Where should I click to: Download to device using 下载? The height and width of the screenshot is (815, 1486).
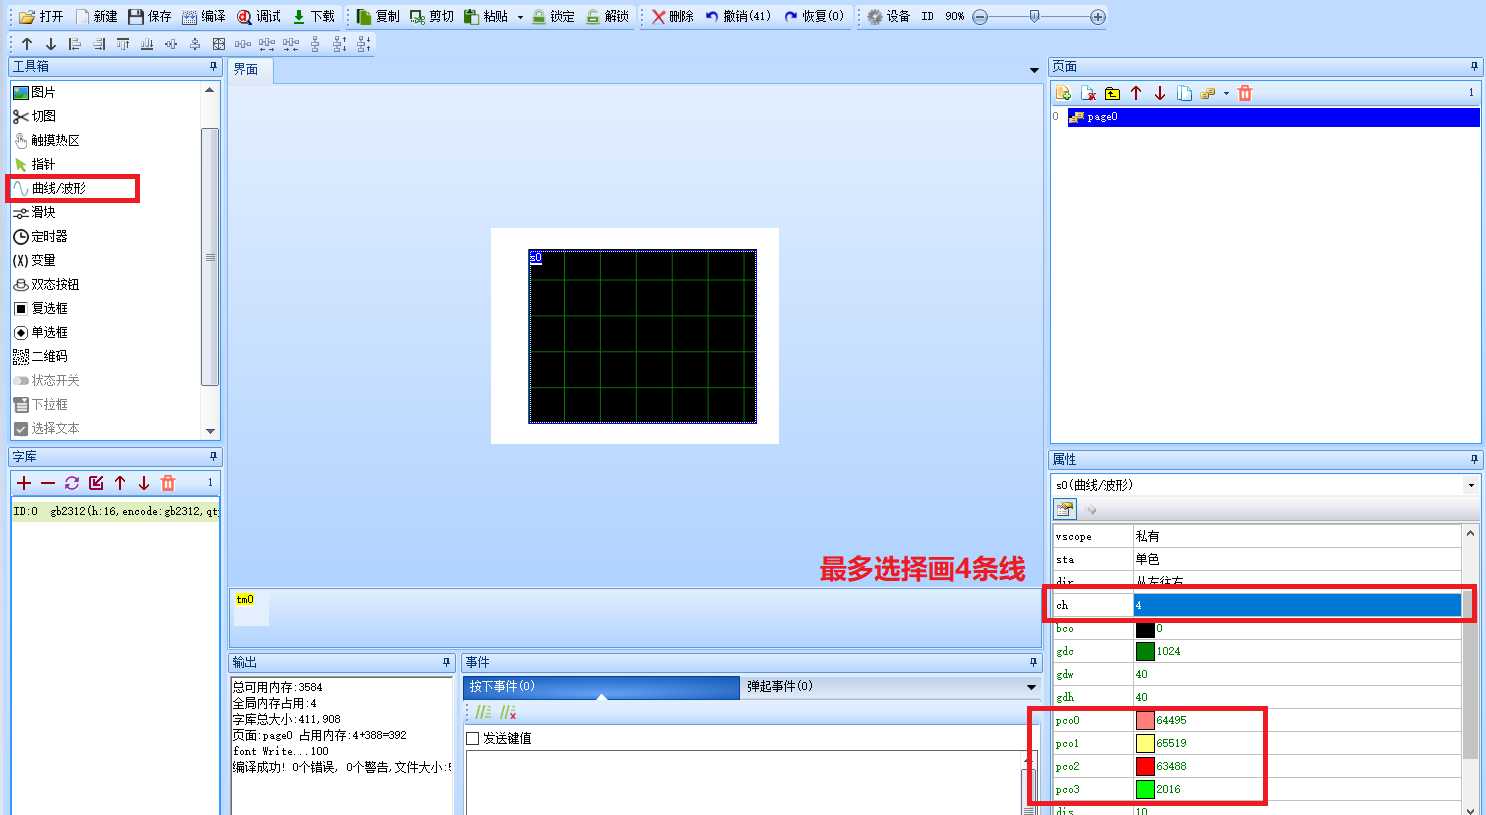pos(313,17)
